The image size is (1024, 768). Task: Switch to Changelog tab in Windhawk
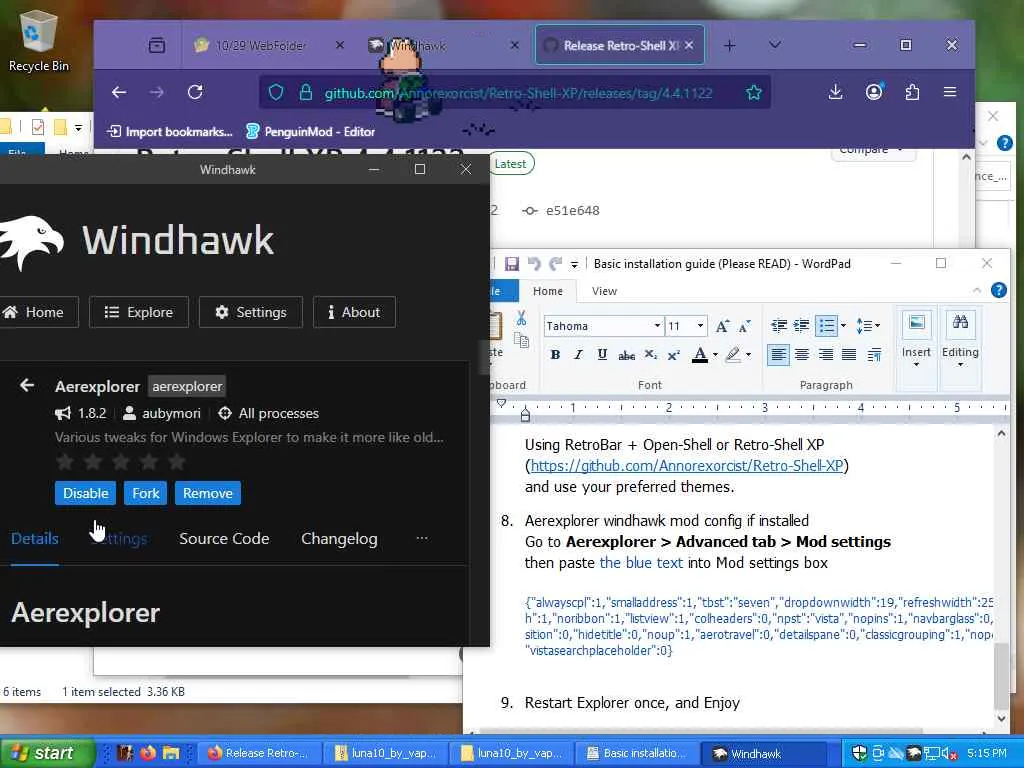tap(339, 538)
